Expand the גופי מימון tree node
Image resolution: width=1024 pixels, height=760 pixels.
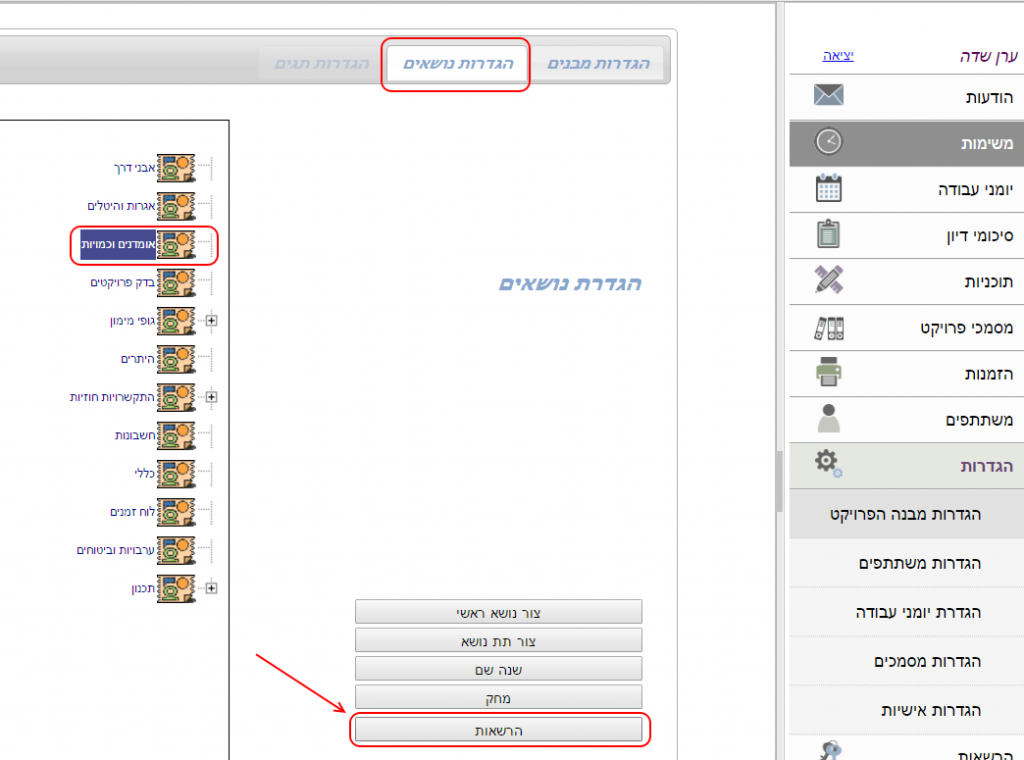pos(211,321)
